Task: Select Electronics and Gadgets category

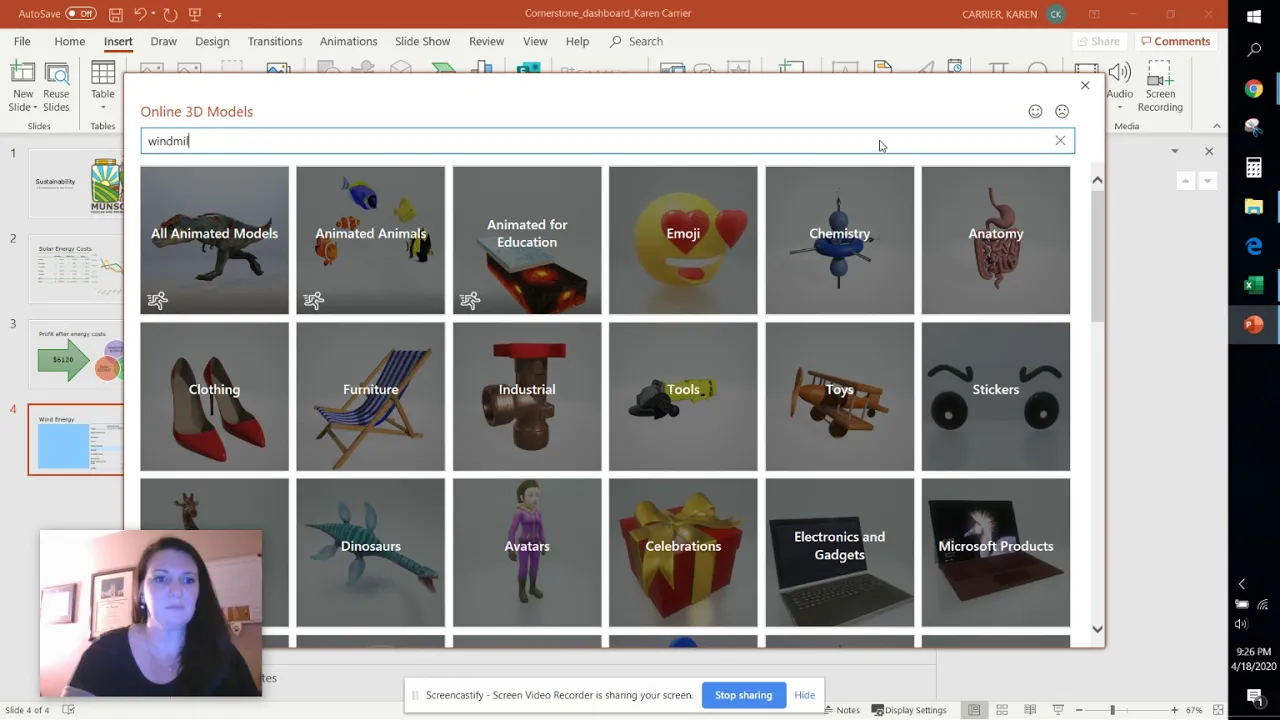Action: click(x=839, y=552)
